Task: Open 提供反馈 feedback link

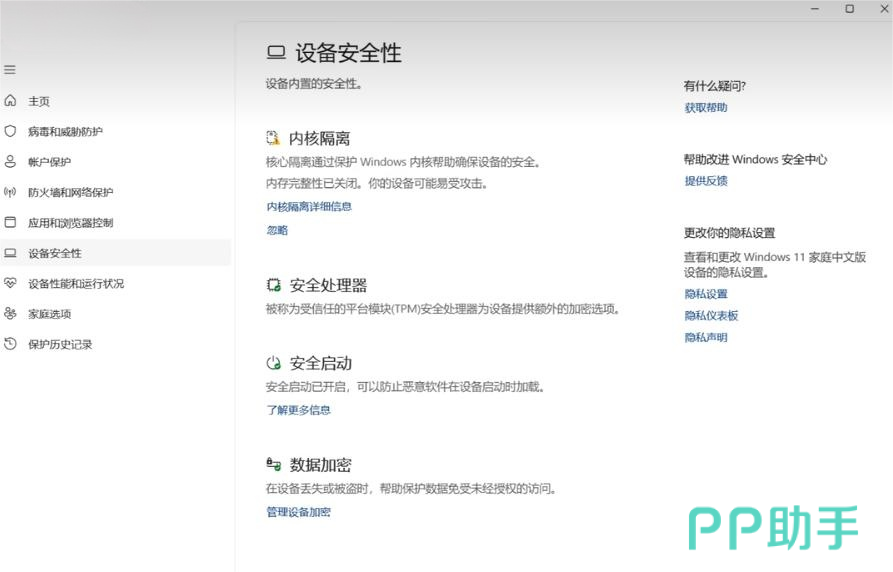Action: [706, 181]
